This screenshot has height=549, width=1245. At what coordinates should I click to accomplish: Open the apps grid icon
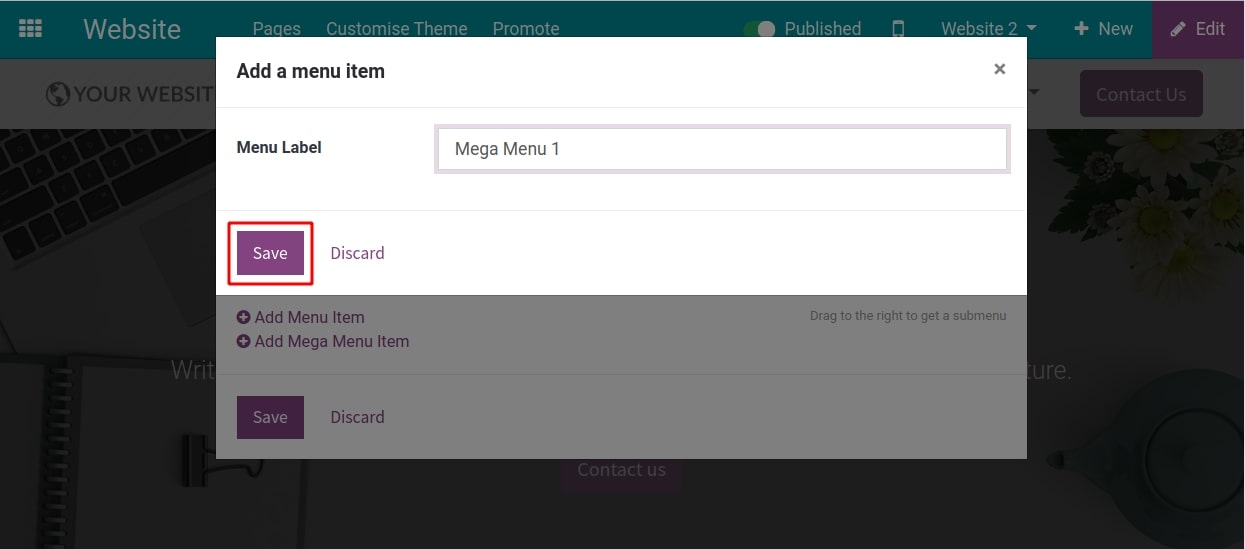pos(30,29)
